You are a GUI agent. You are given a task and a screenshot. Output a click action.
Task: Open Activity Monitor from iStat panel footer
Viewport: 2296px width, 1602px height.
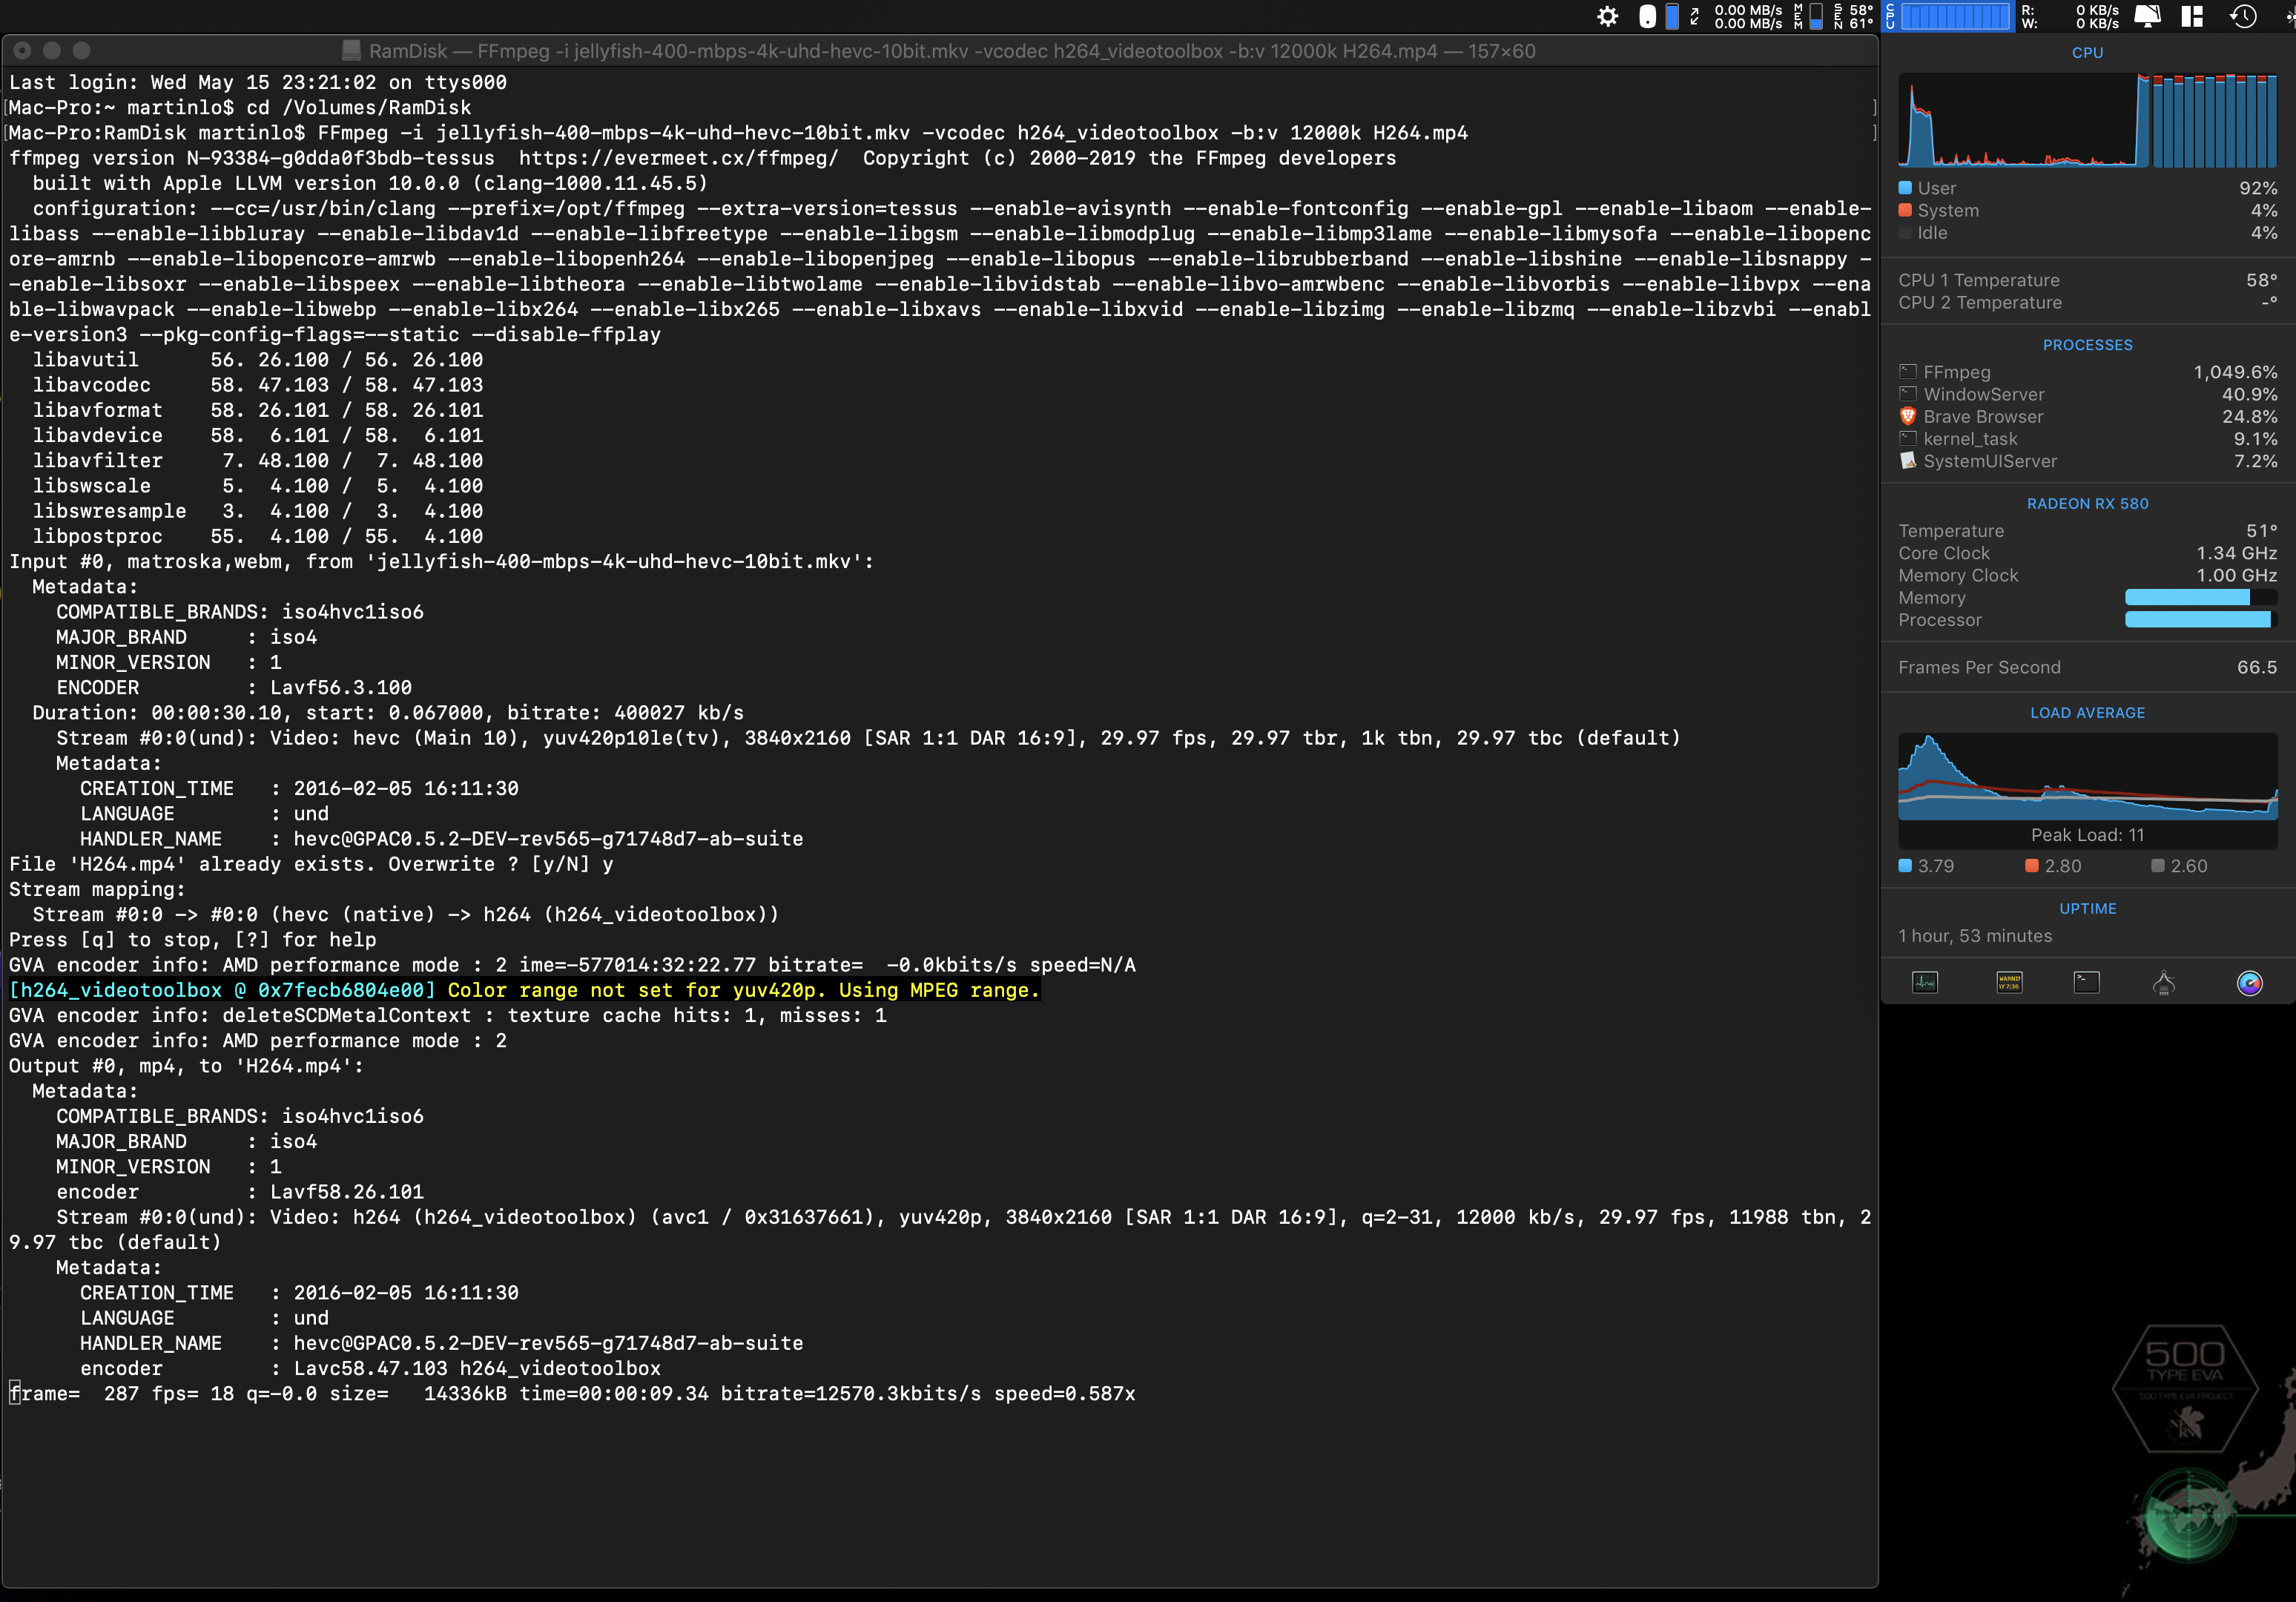(x=1925, y=983)
